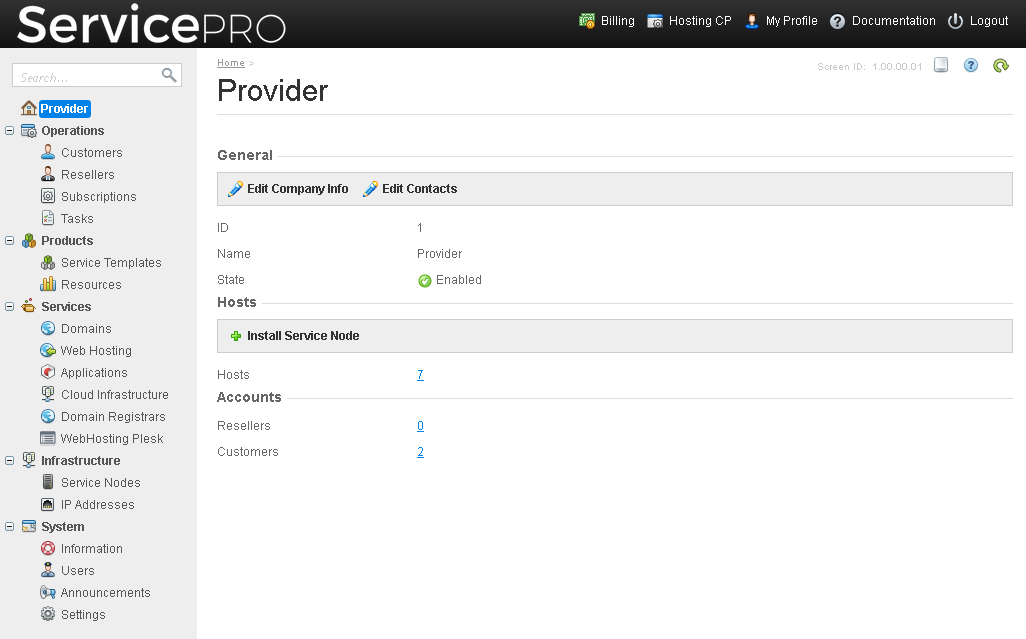Click the refresh icon at top right
The height and width of the screenshot is (639, 1026).
click(1000, 66)
